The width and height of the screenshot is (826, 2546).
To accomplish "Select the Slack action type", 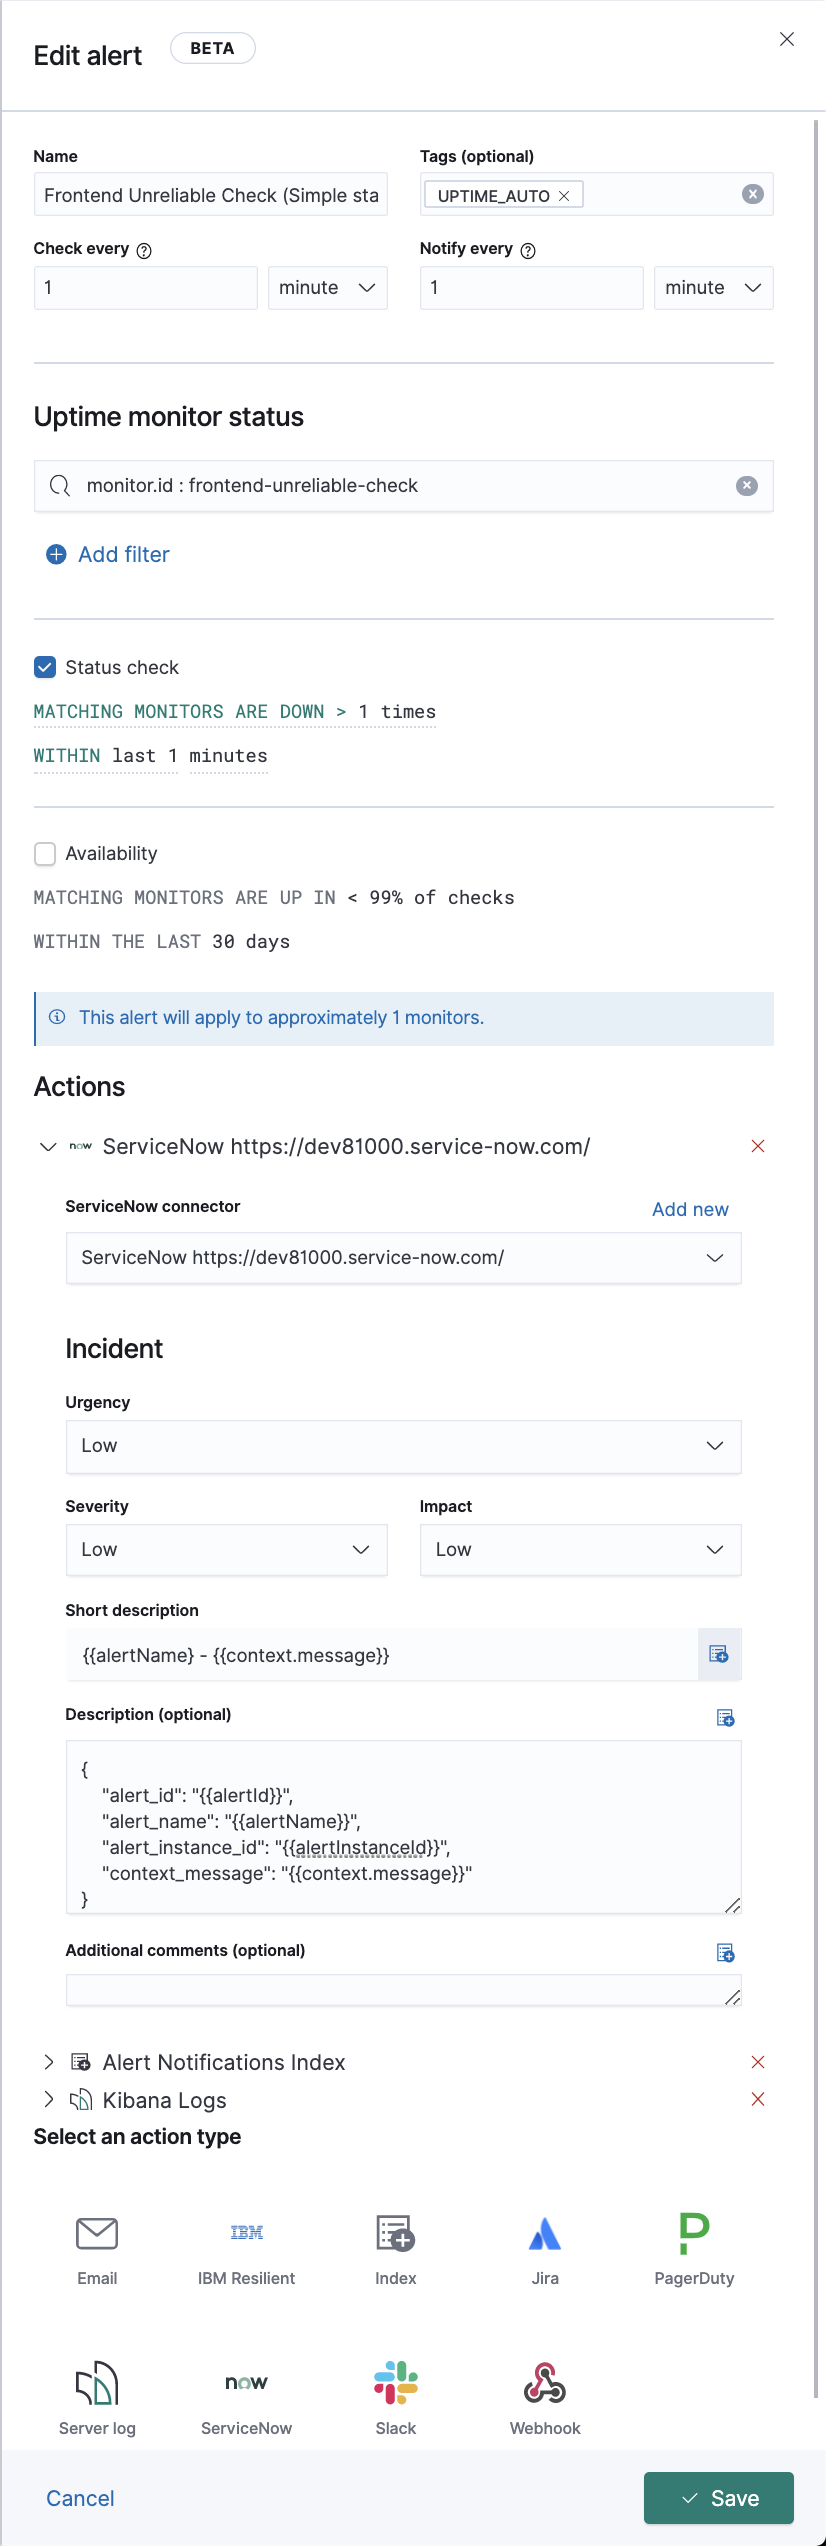I will [395, 2390].
